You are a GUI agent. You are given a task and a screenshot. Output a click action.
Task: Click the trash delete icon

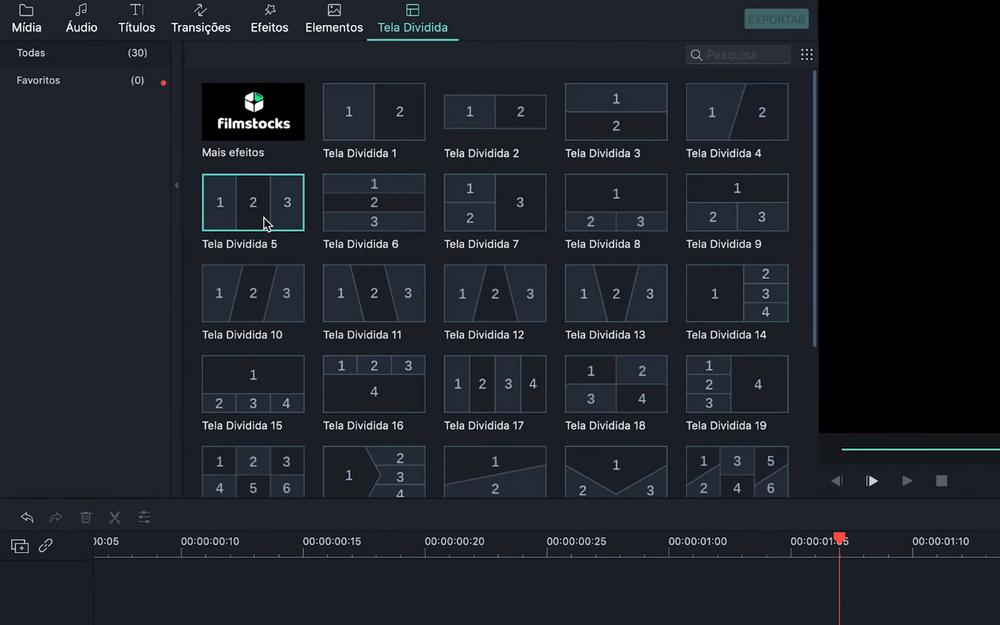86,517
